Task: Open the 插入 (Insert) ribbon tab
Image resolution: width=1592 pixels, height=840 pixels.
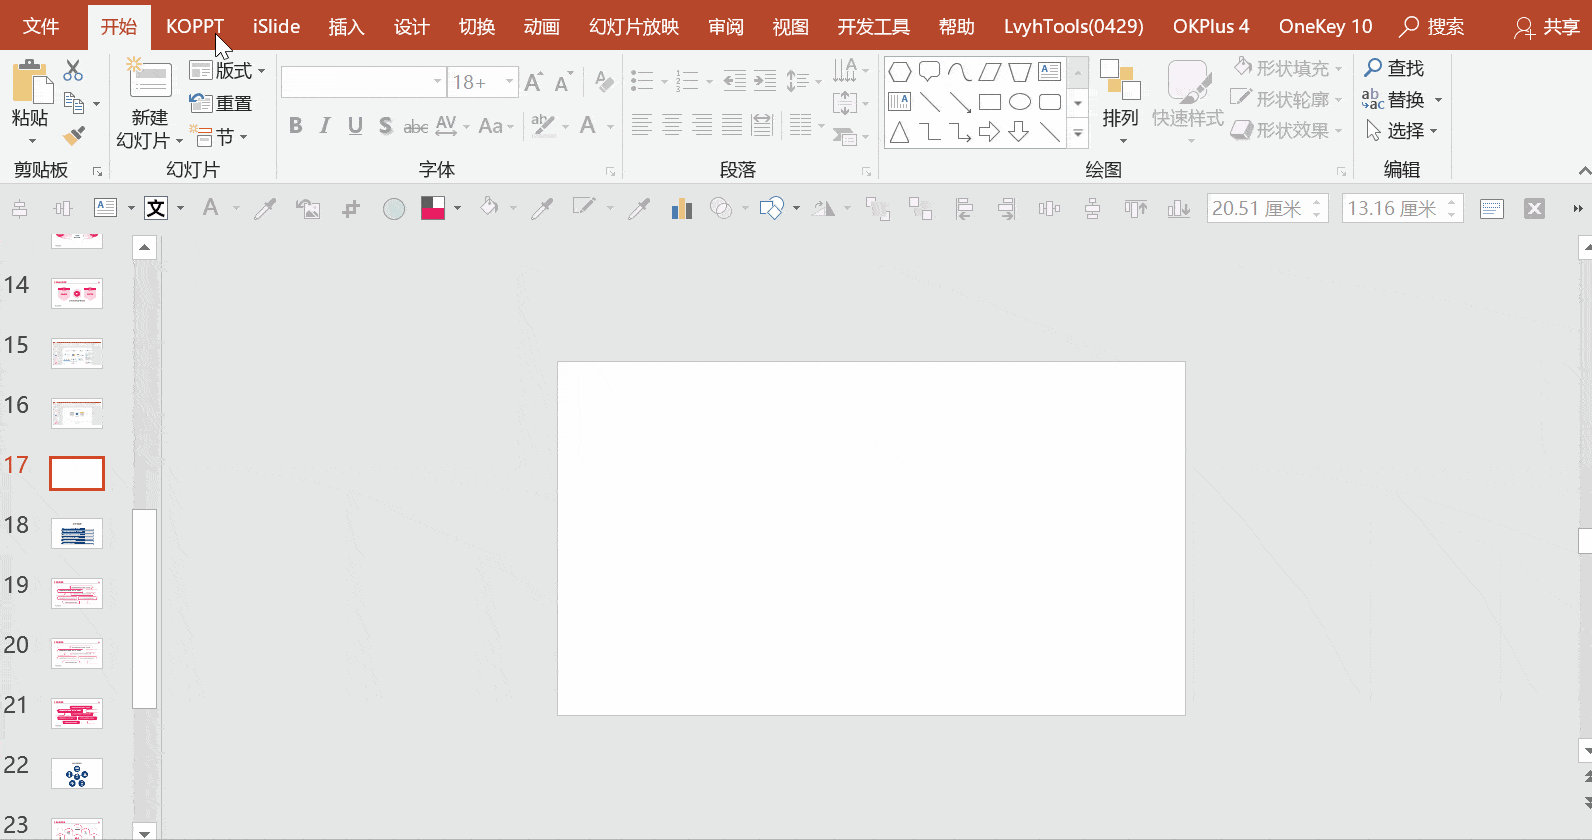Action: click(x=346, y=26)
